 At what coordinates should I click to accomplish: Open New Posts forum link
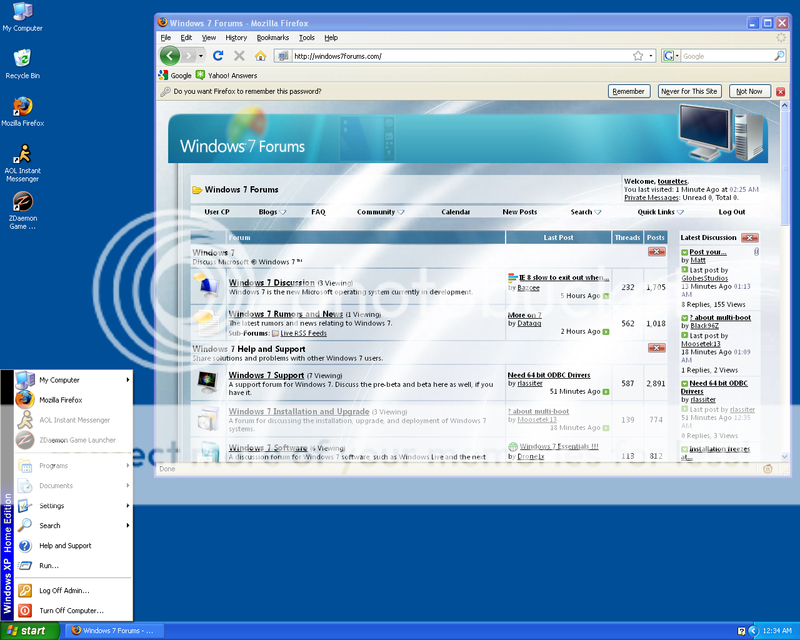(519, 212)
